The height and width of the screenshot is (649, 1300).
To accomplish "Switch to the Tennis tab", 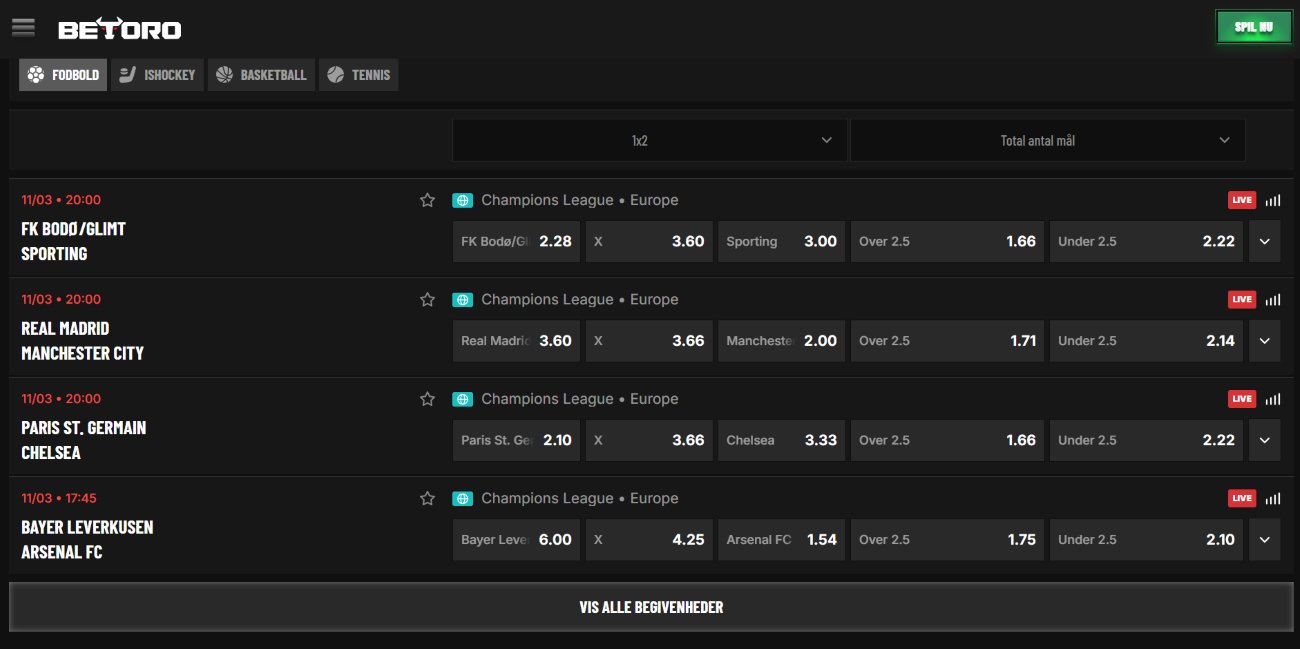I will coord(358,74).
